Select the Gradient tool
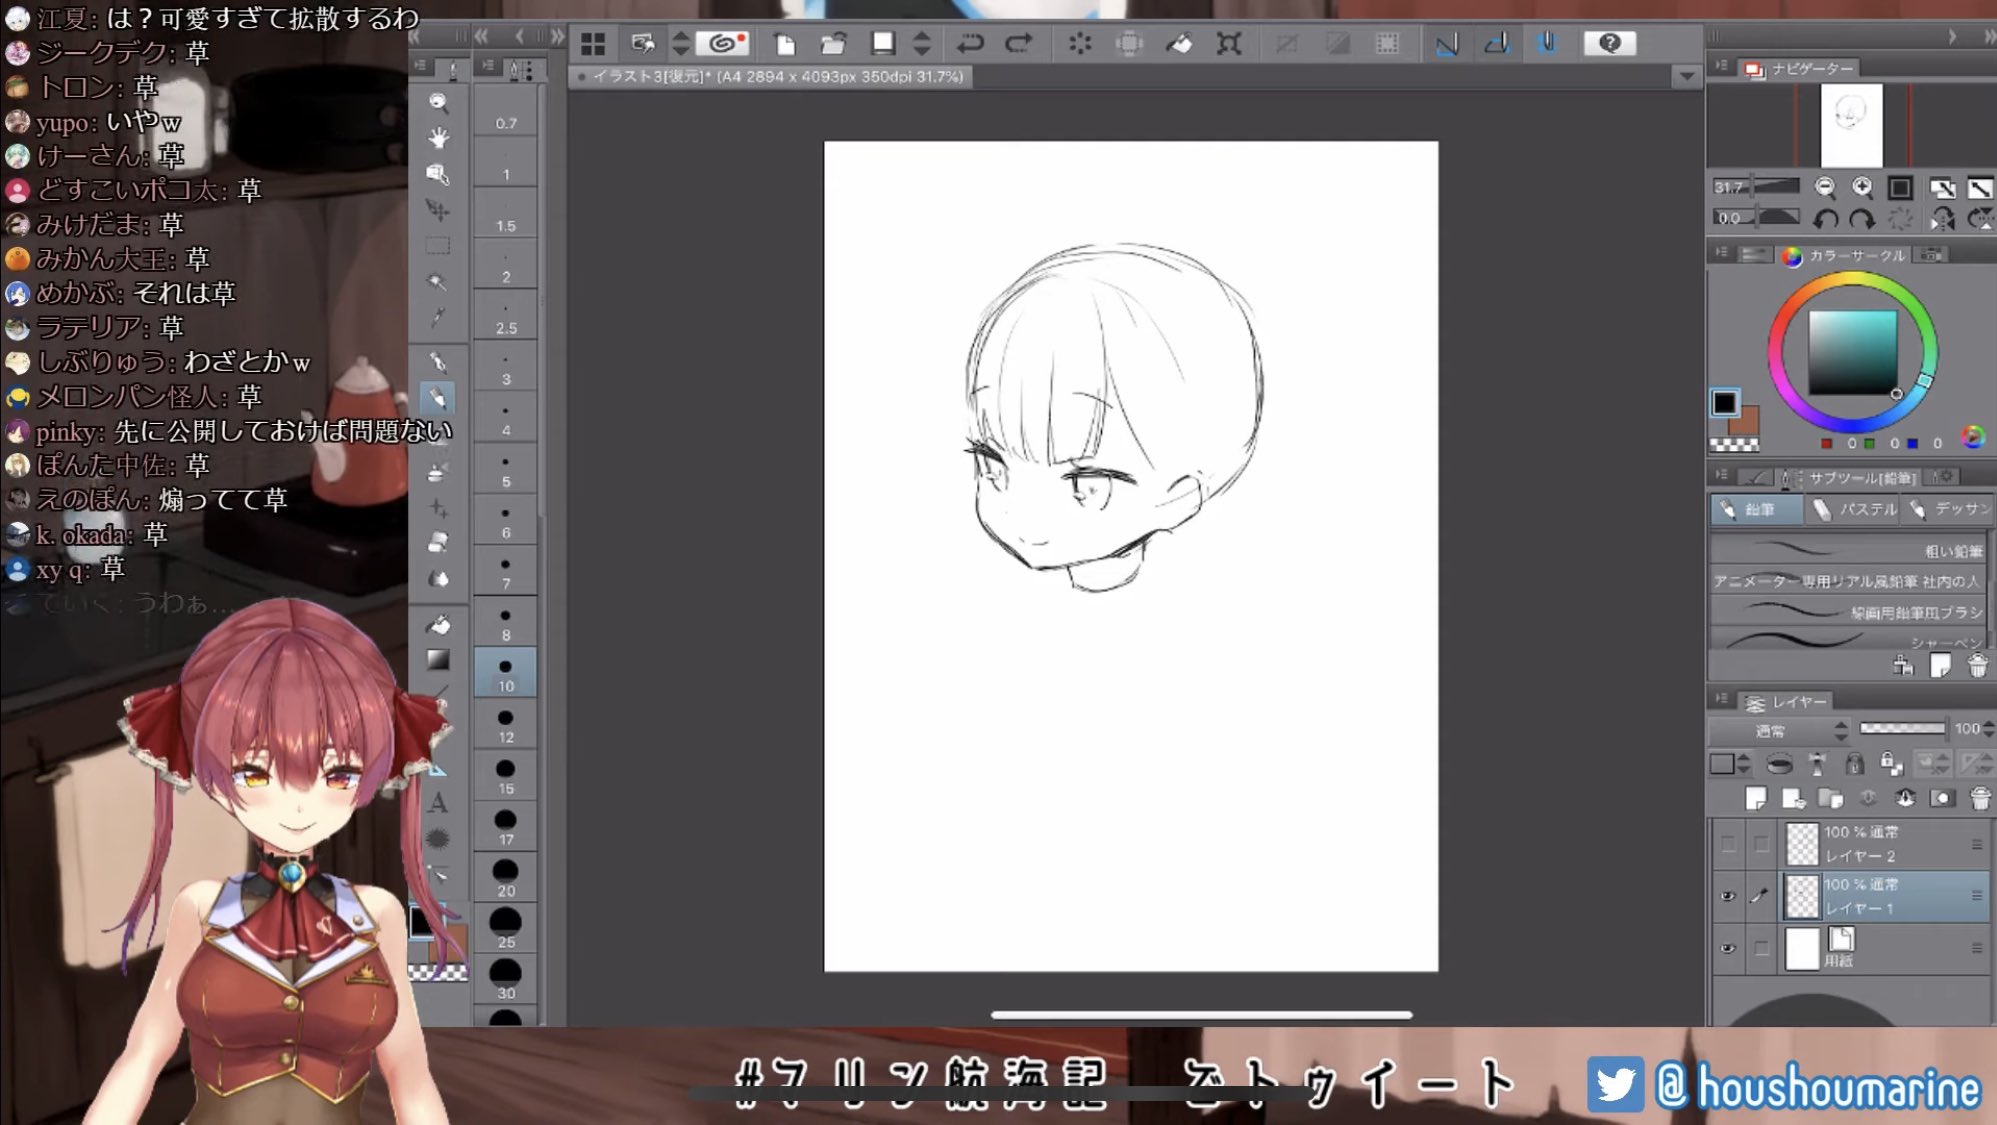The height and width of the screenshot is (1125, 1997). click(x=438, y=660)
